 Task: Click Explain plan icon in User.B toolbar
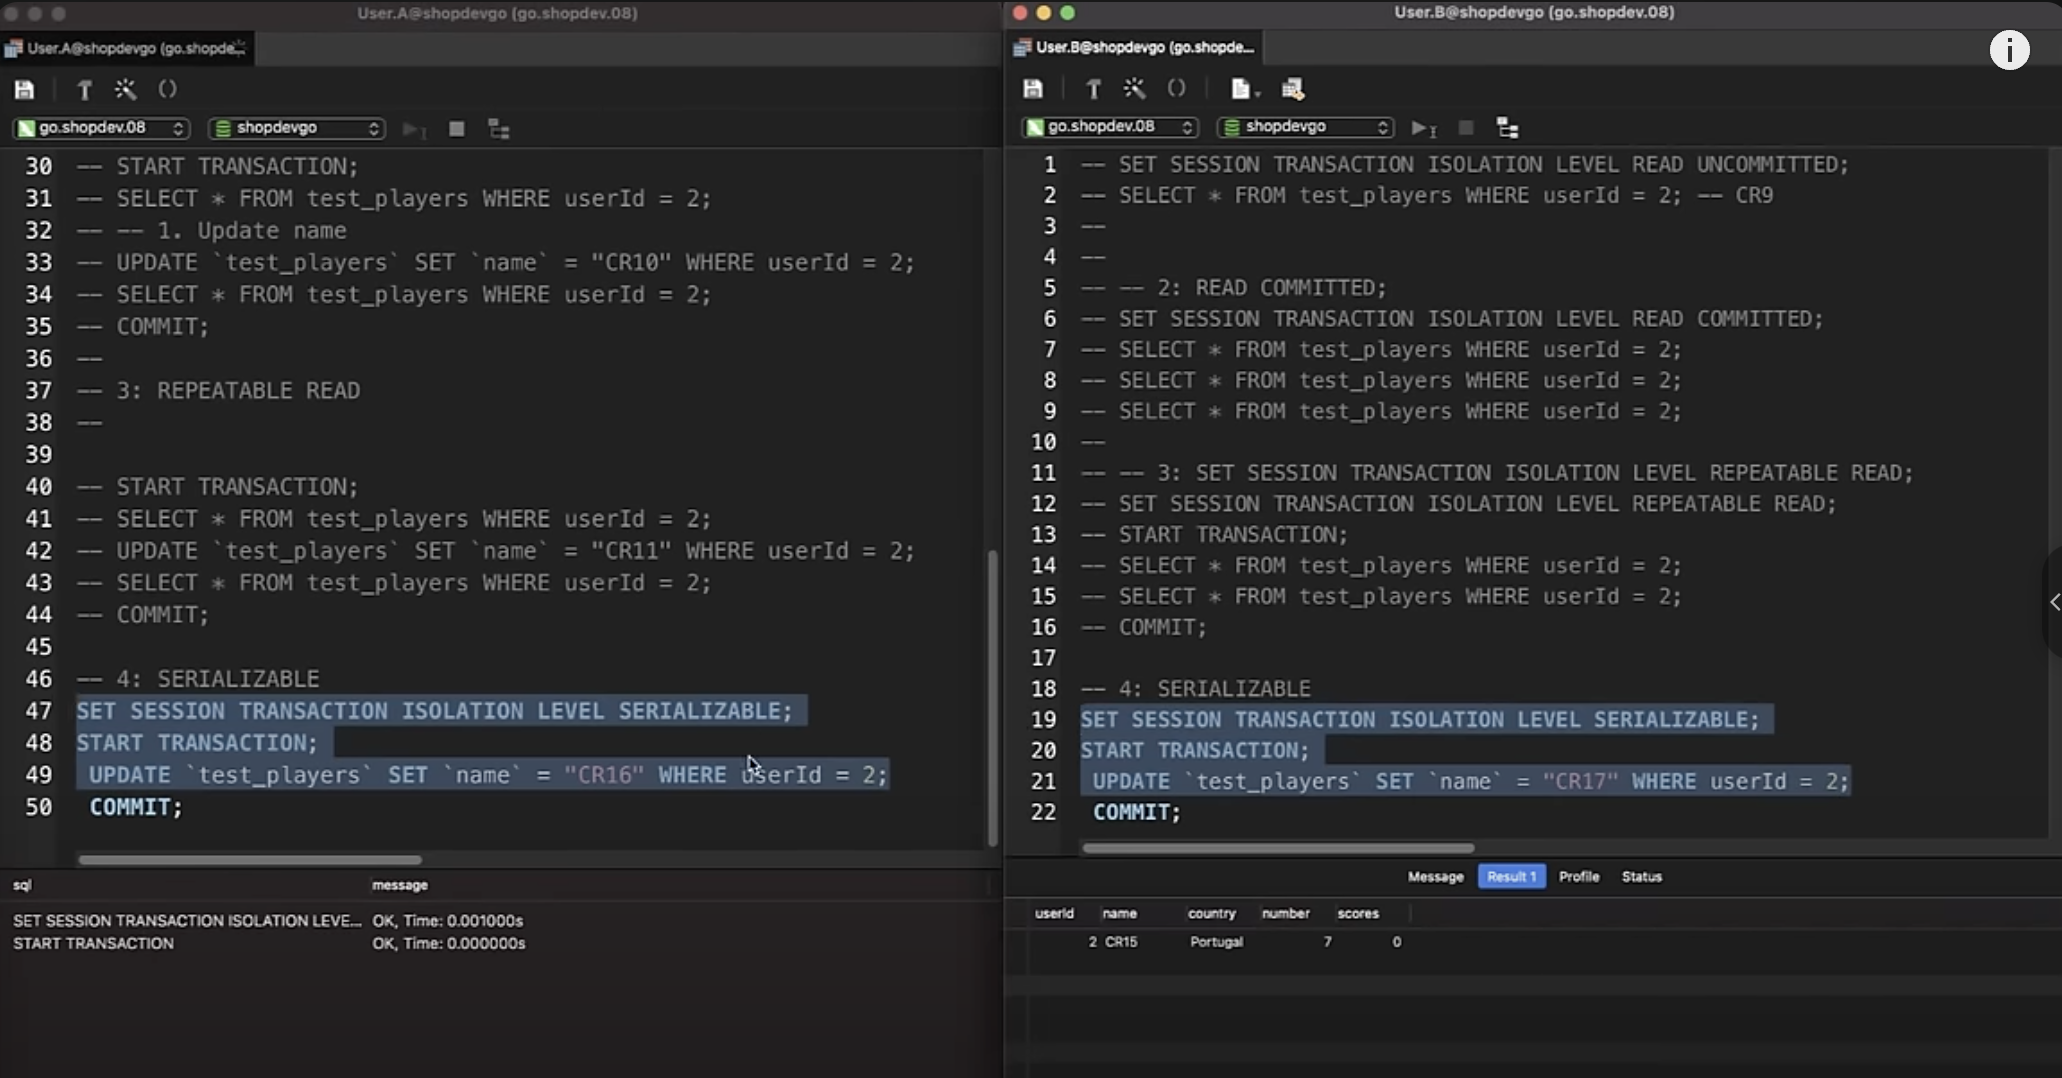click(1507, 128)
